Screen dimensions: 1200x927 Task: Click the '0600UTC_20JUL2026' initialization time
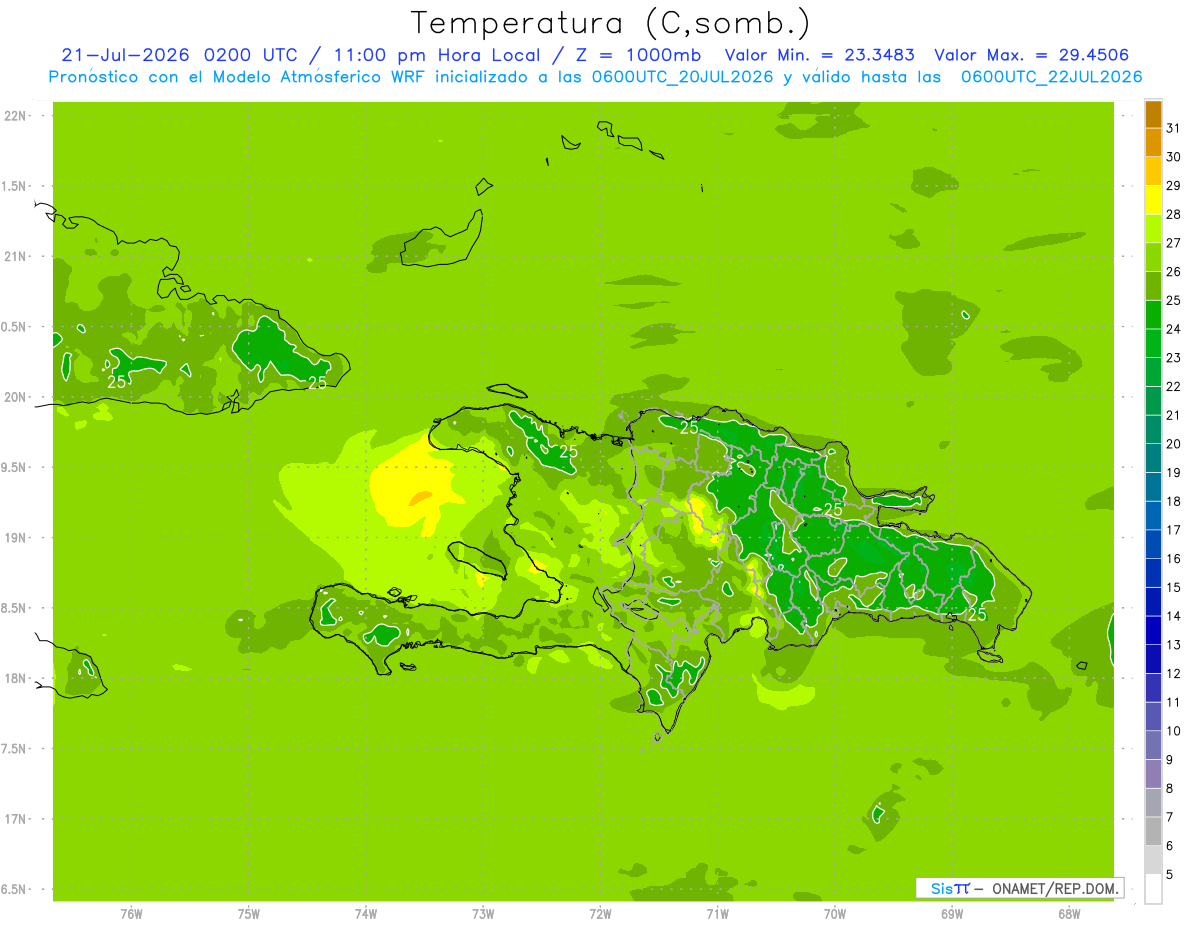click(683, 77)
